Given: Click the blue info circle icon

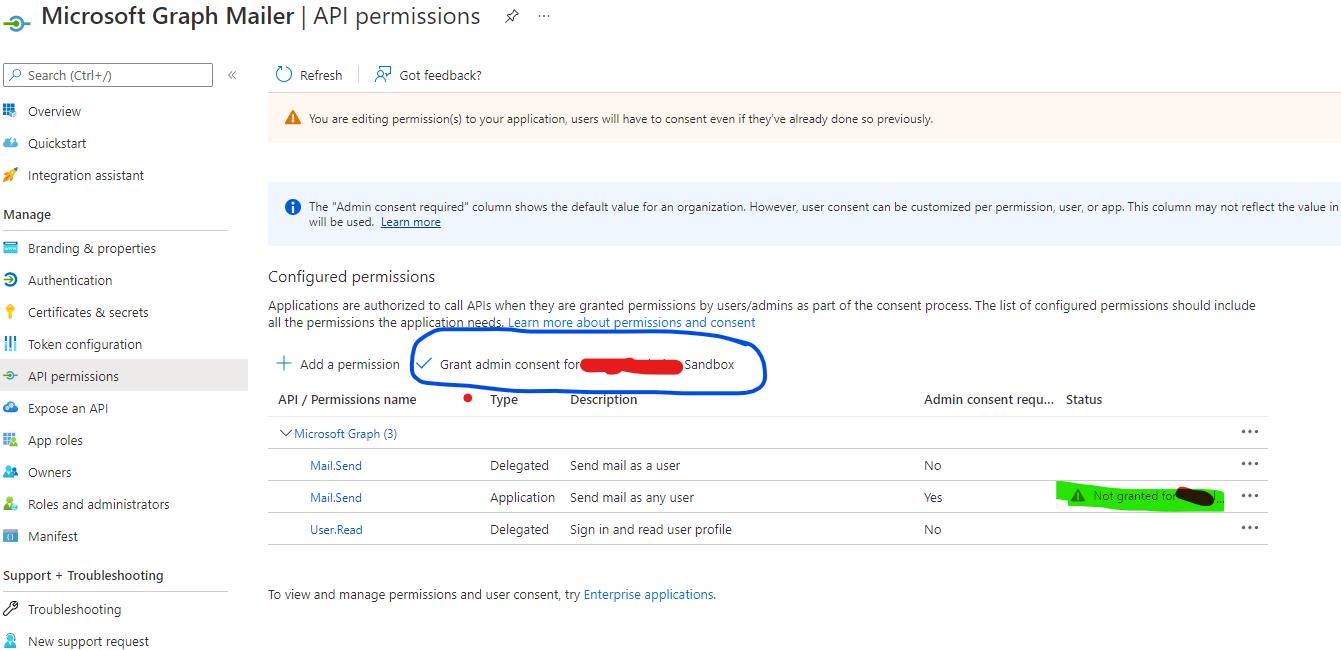Looking at the screenshot, I should (x=292, y=207).
